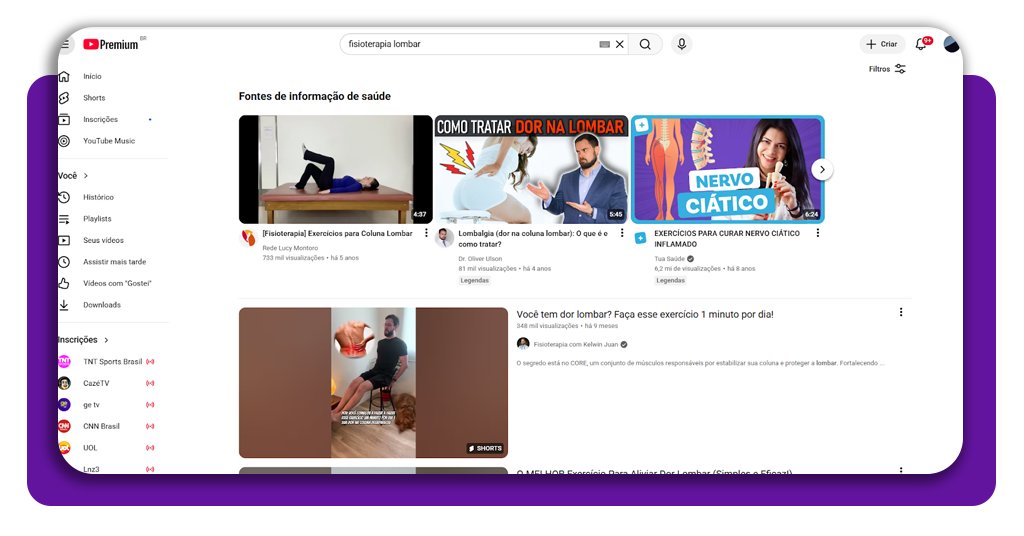The width and height of the screenshot is (1024, 536).
Task: Open CNN Brasil channel
Action: point(101,426)
